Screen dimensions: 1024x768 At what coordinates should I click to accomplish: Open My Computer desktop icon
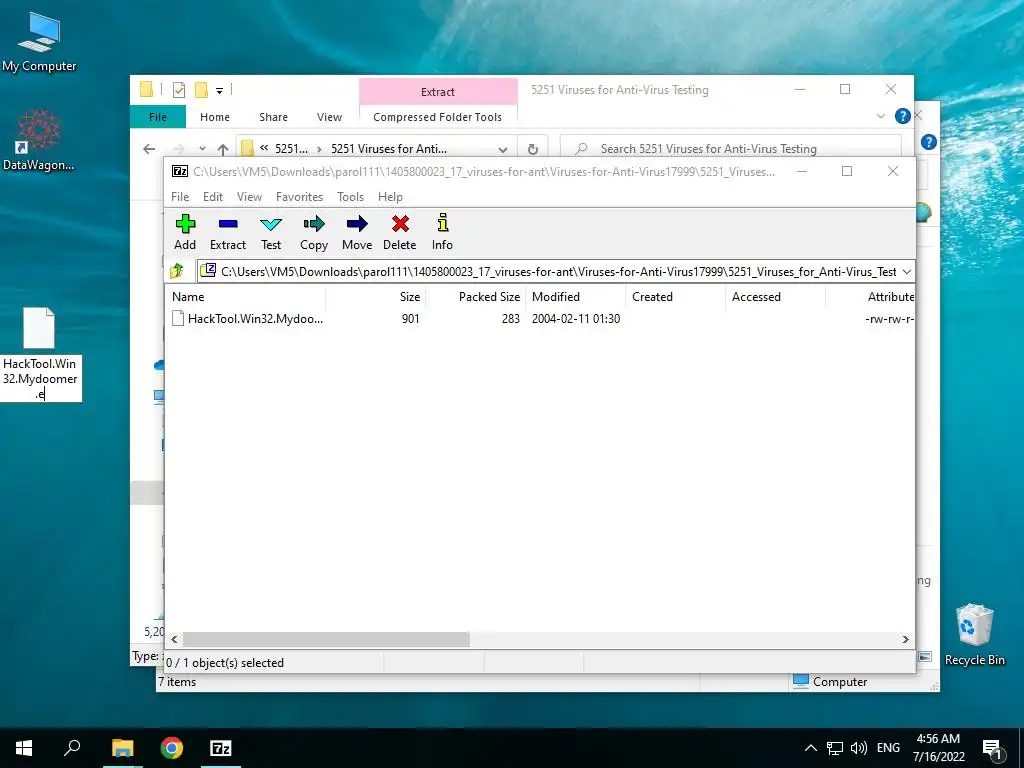39,42
